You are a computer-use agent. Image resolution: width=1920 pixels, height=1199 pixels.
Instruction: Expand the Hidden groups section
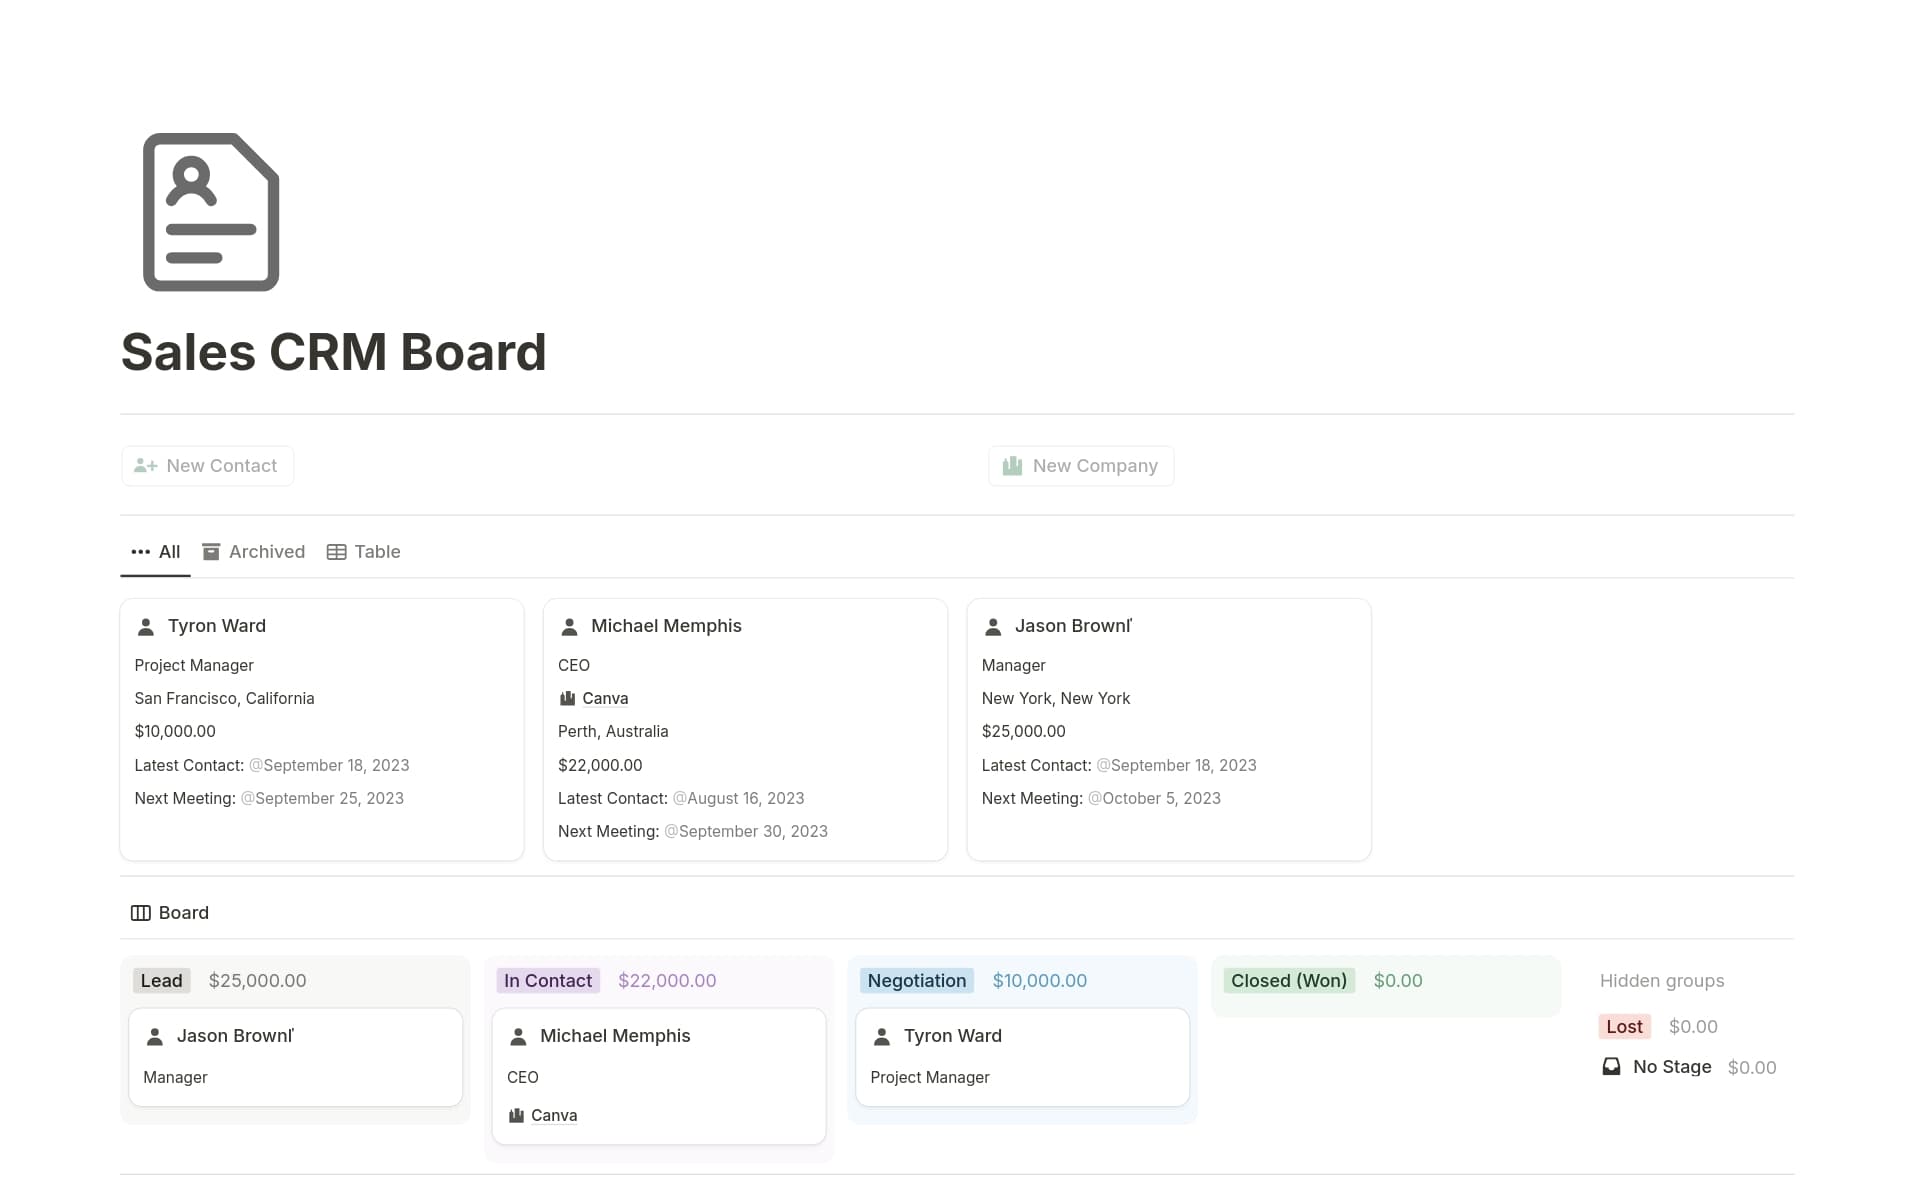click(x=1662, y=980)
